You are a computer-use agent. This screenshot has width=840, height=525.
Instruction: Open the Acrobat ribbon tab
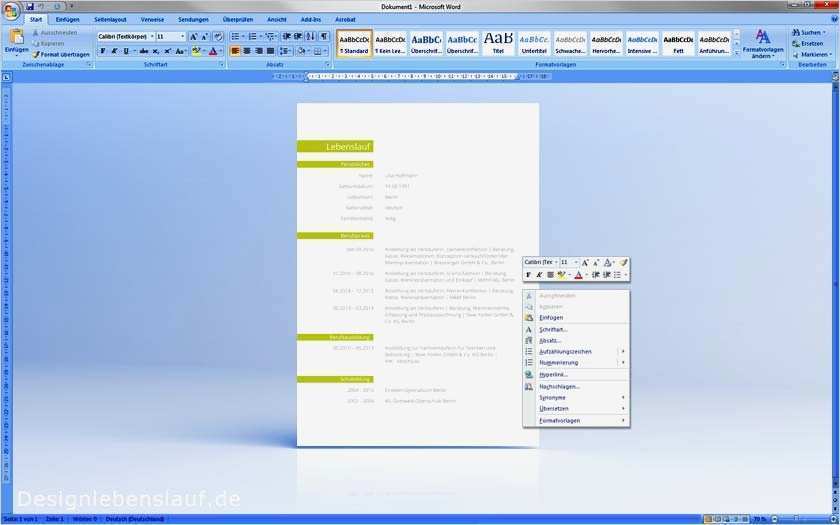[345, 19]
